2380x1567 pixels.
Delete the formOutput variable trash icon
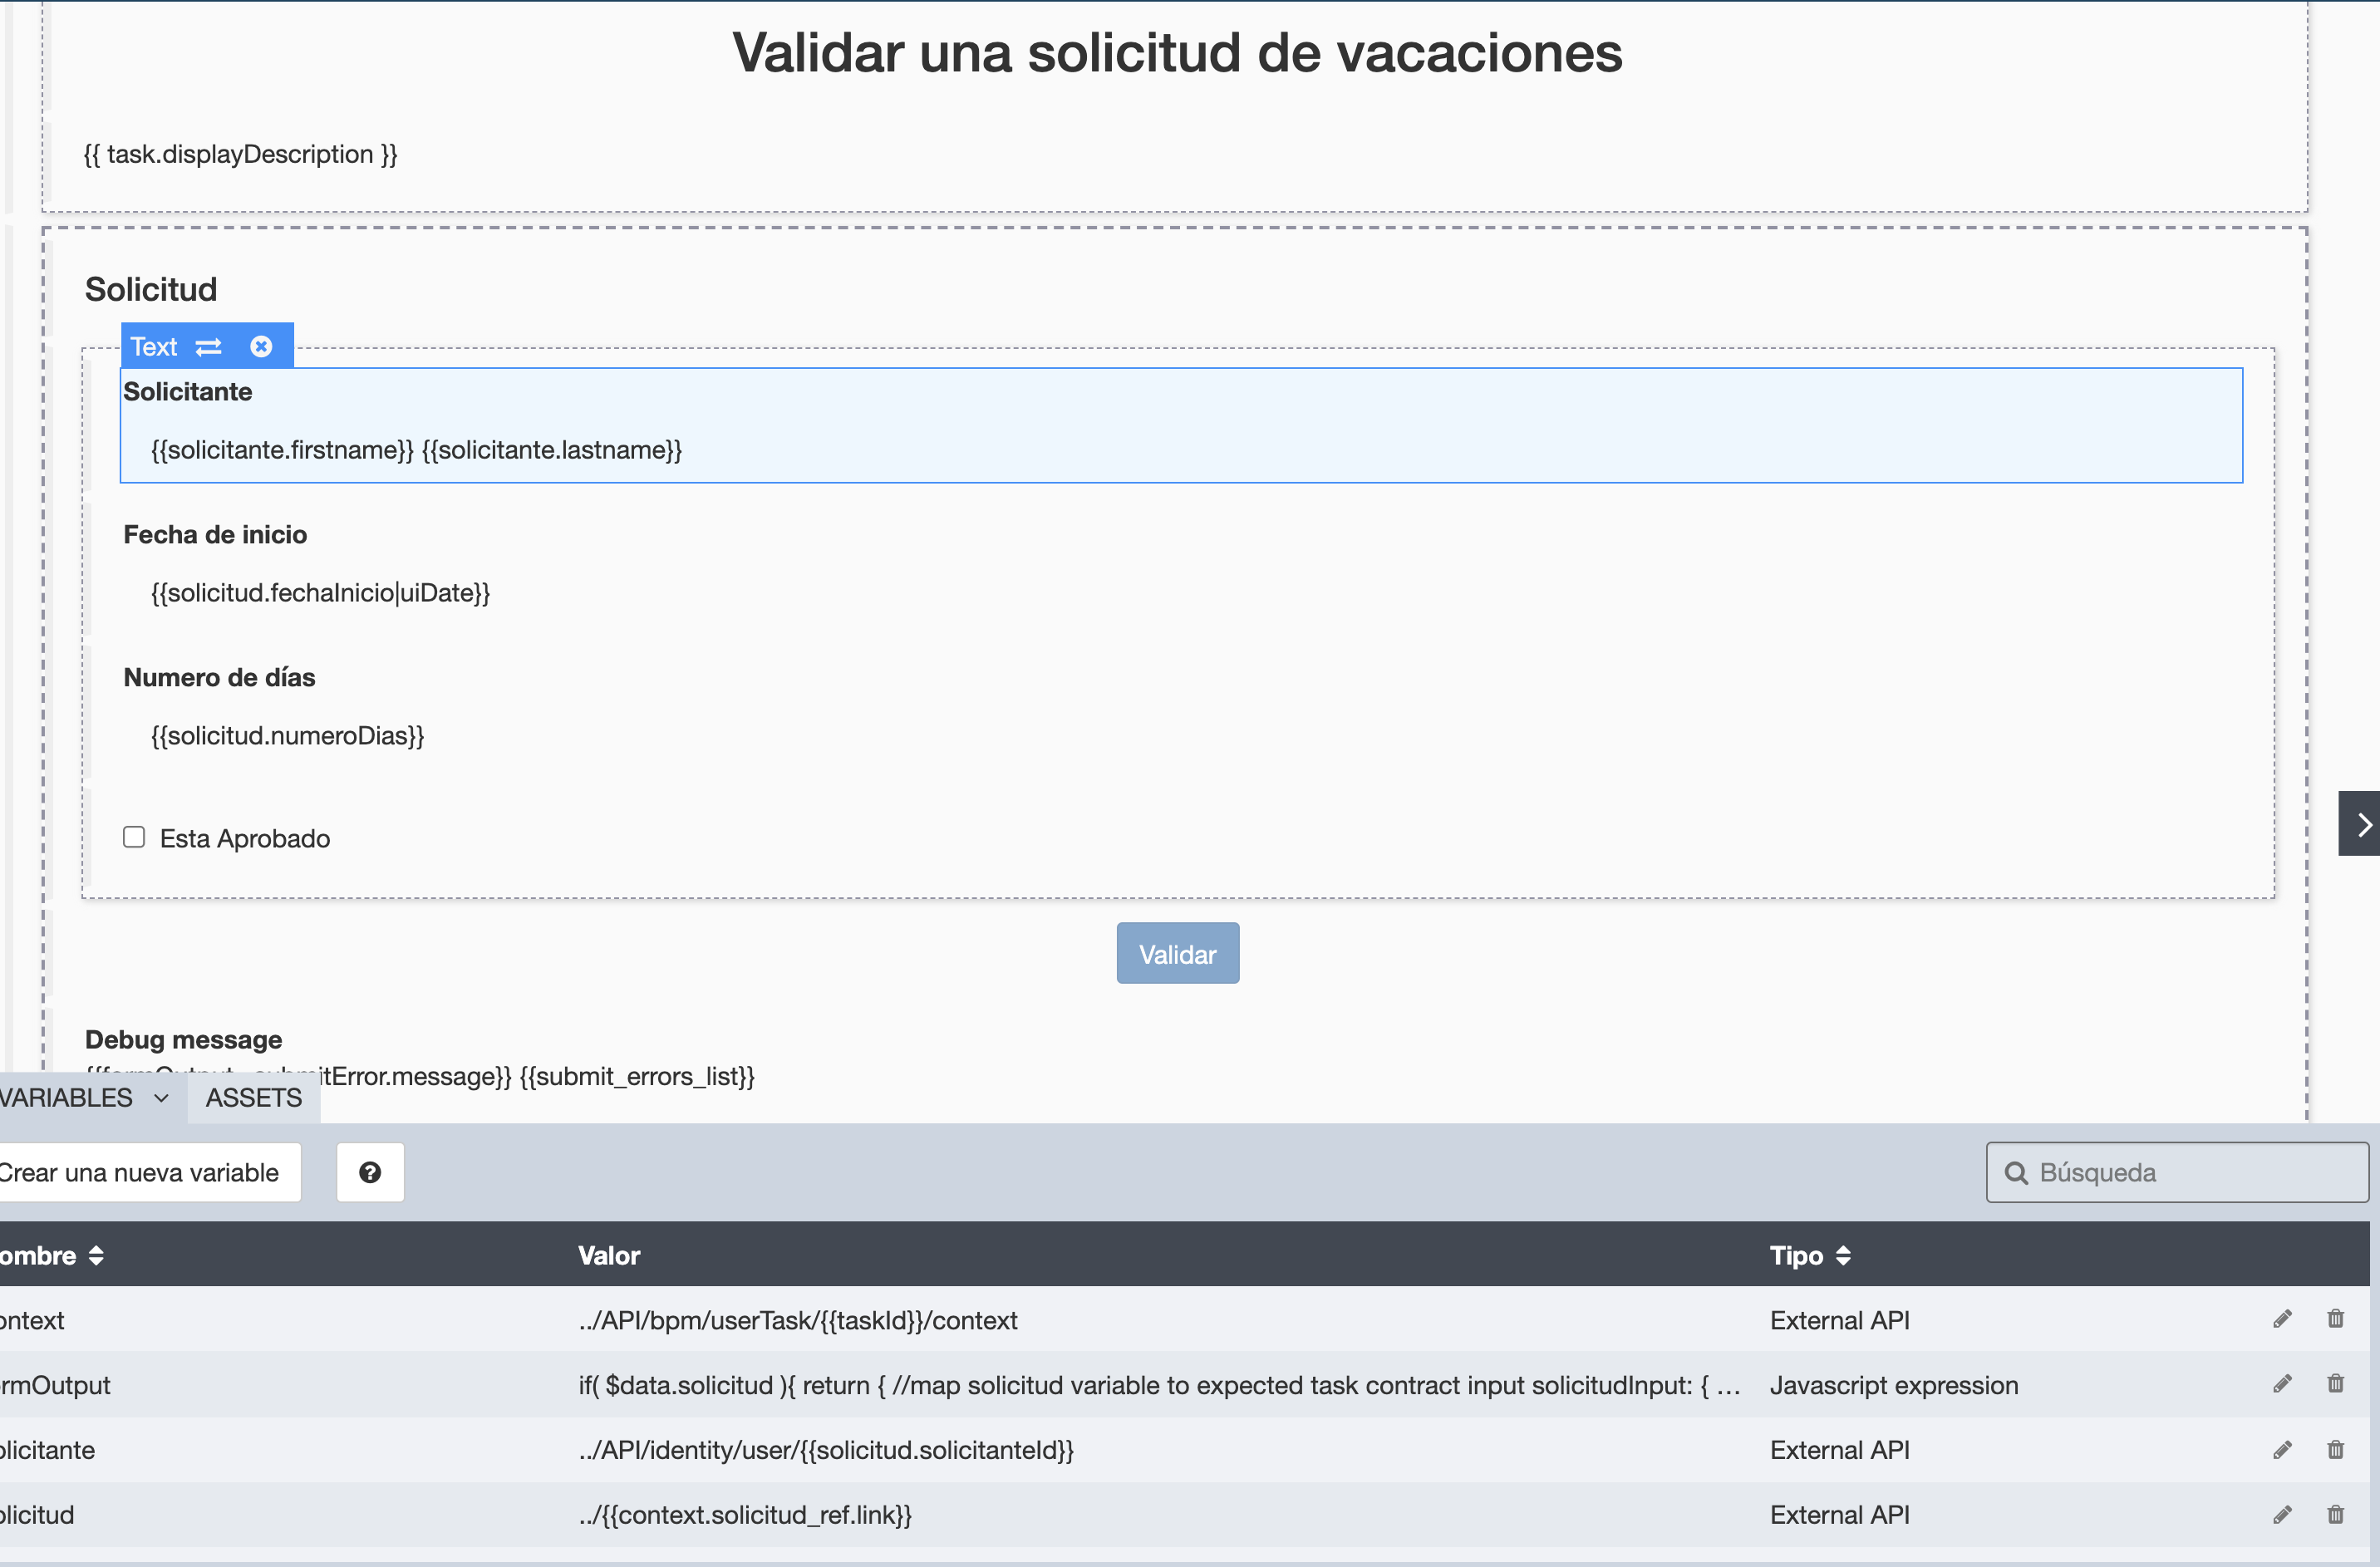(2335, 1384)
